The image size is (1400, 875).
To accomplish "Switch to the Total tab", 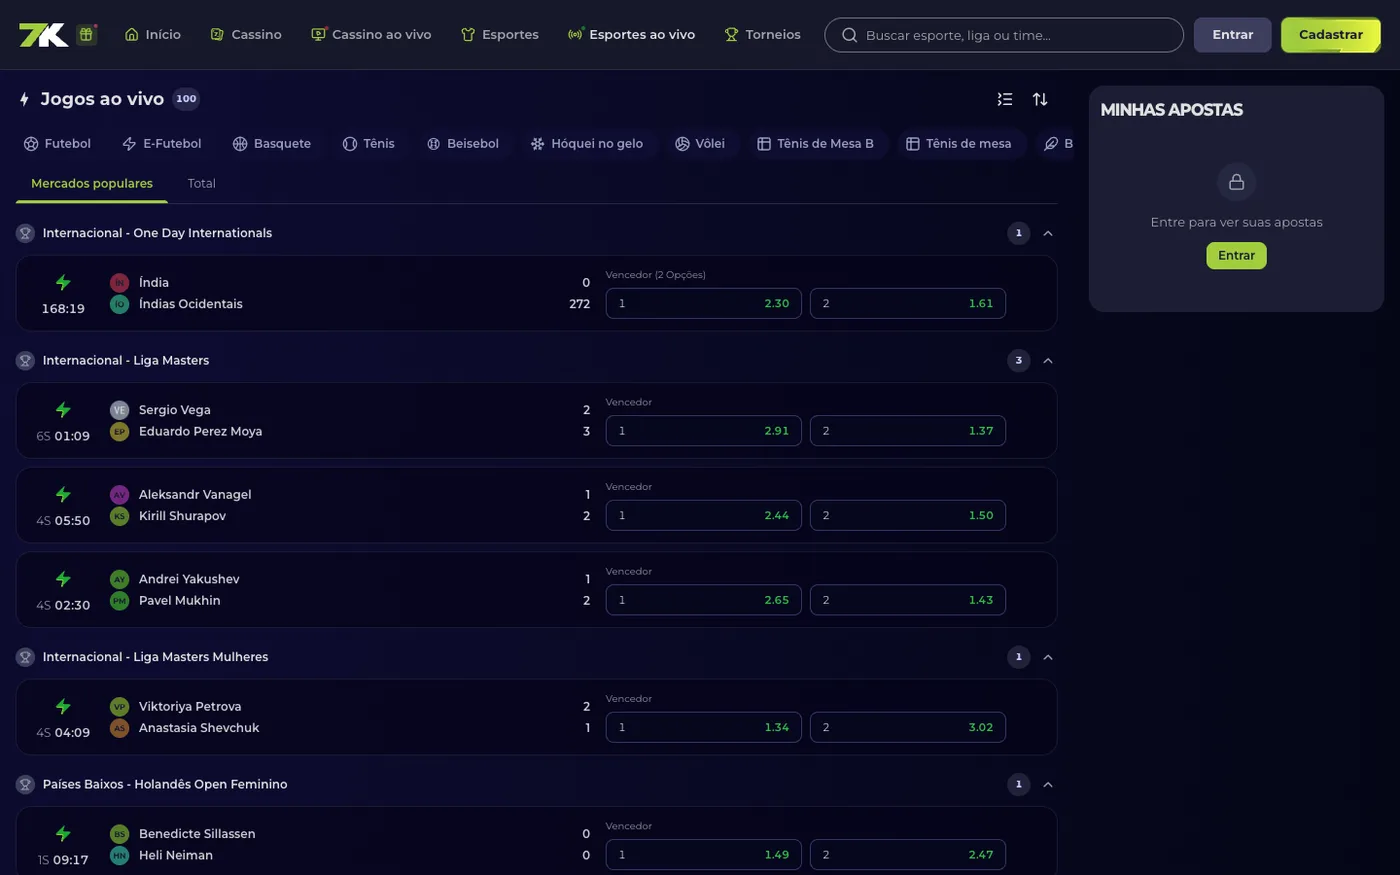I will tap(202, 184).
